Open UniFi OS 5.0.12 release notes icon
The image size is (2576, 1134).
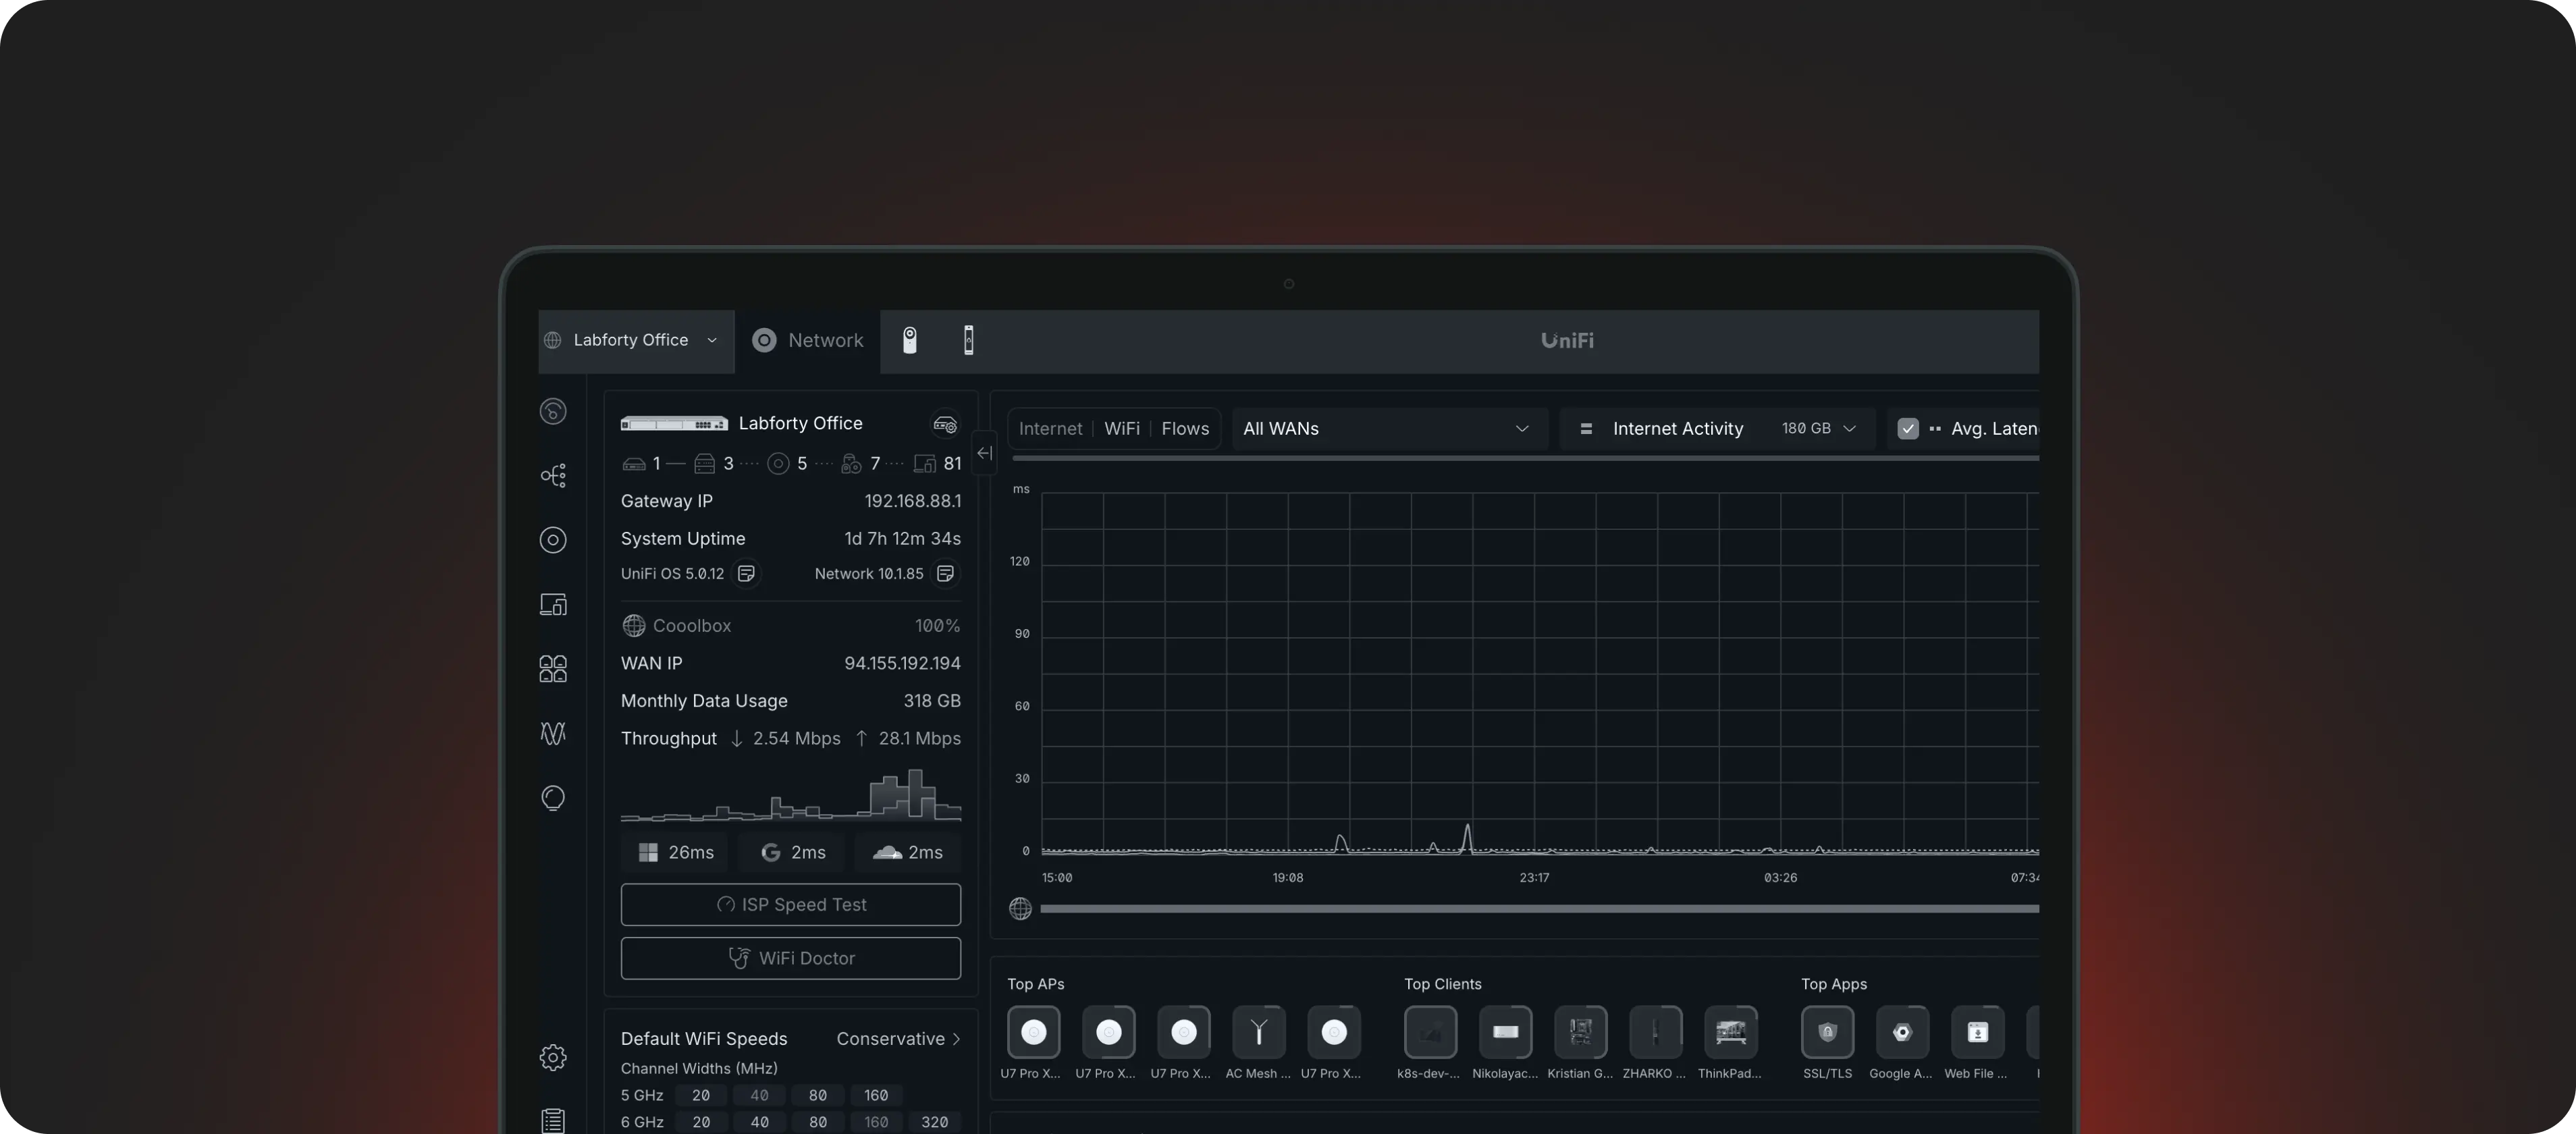tap(746, 573)
